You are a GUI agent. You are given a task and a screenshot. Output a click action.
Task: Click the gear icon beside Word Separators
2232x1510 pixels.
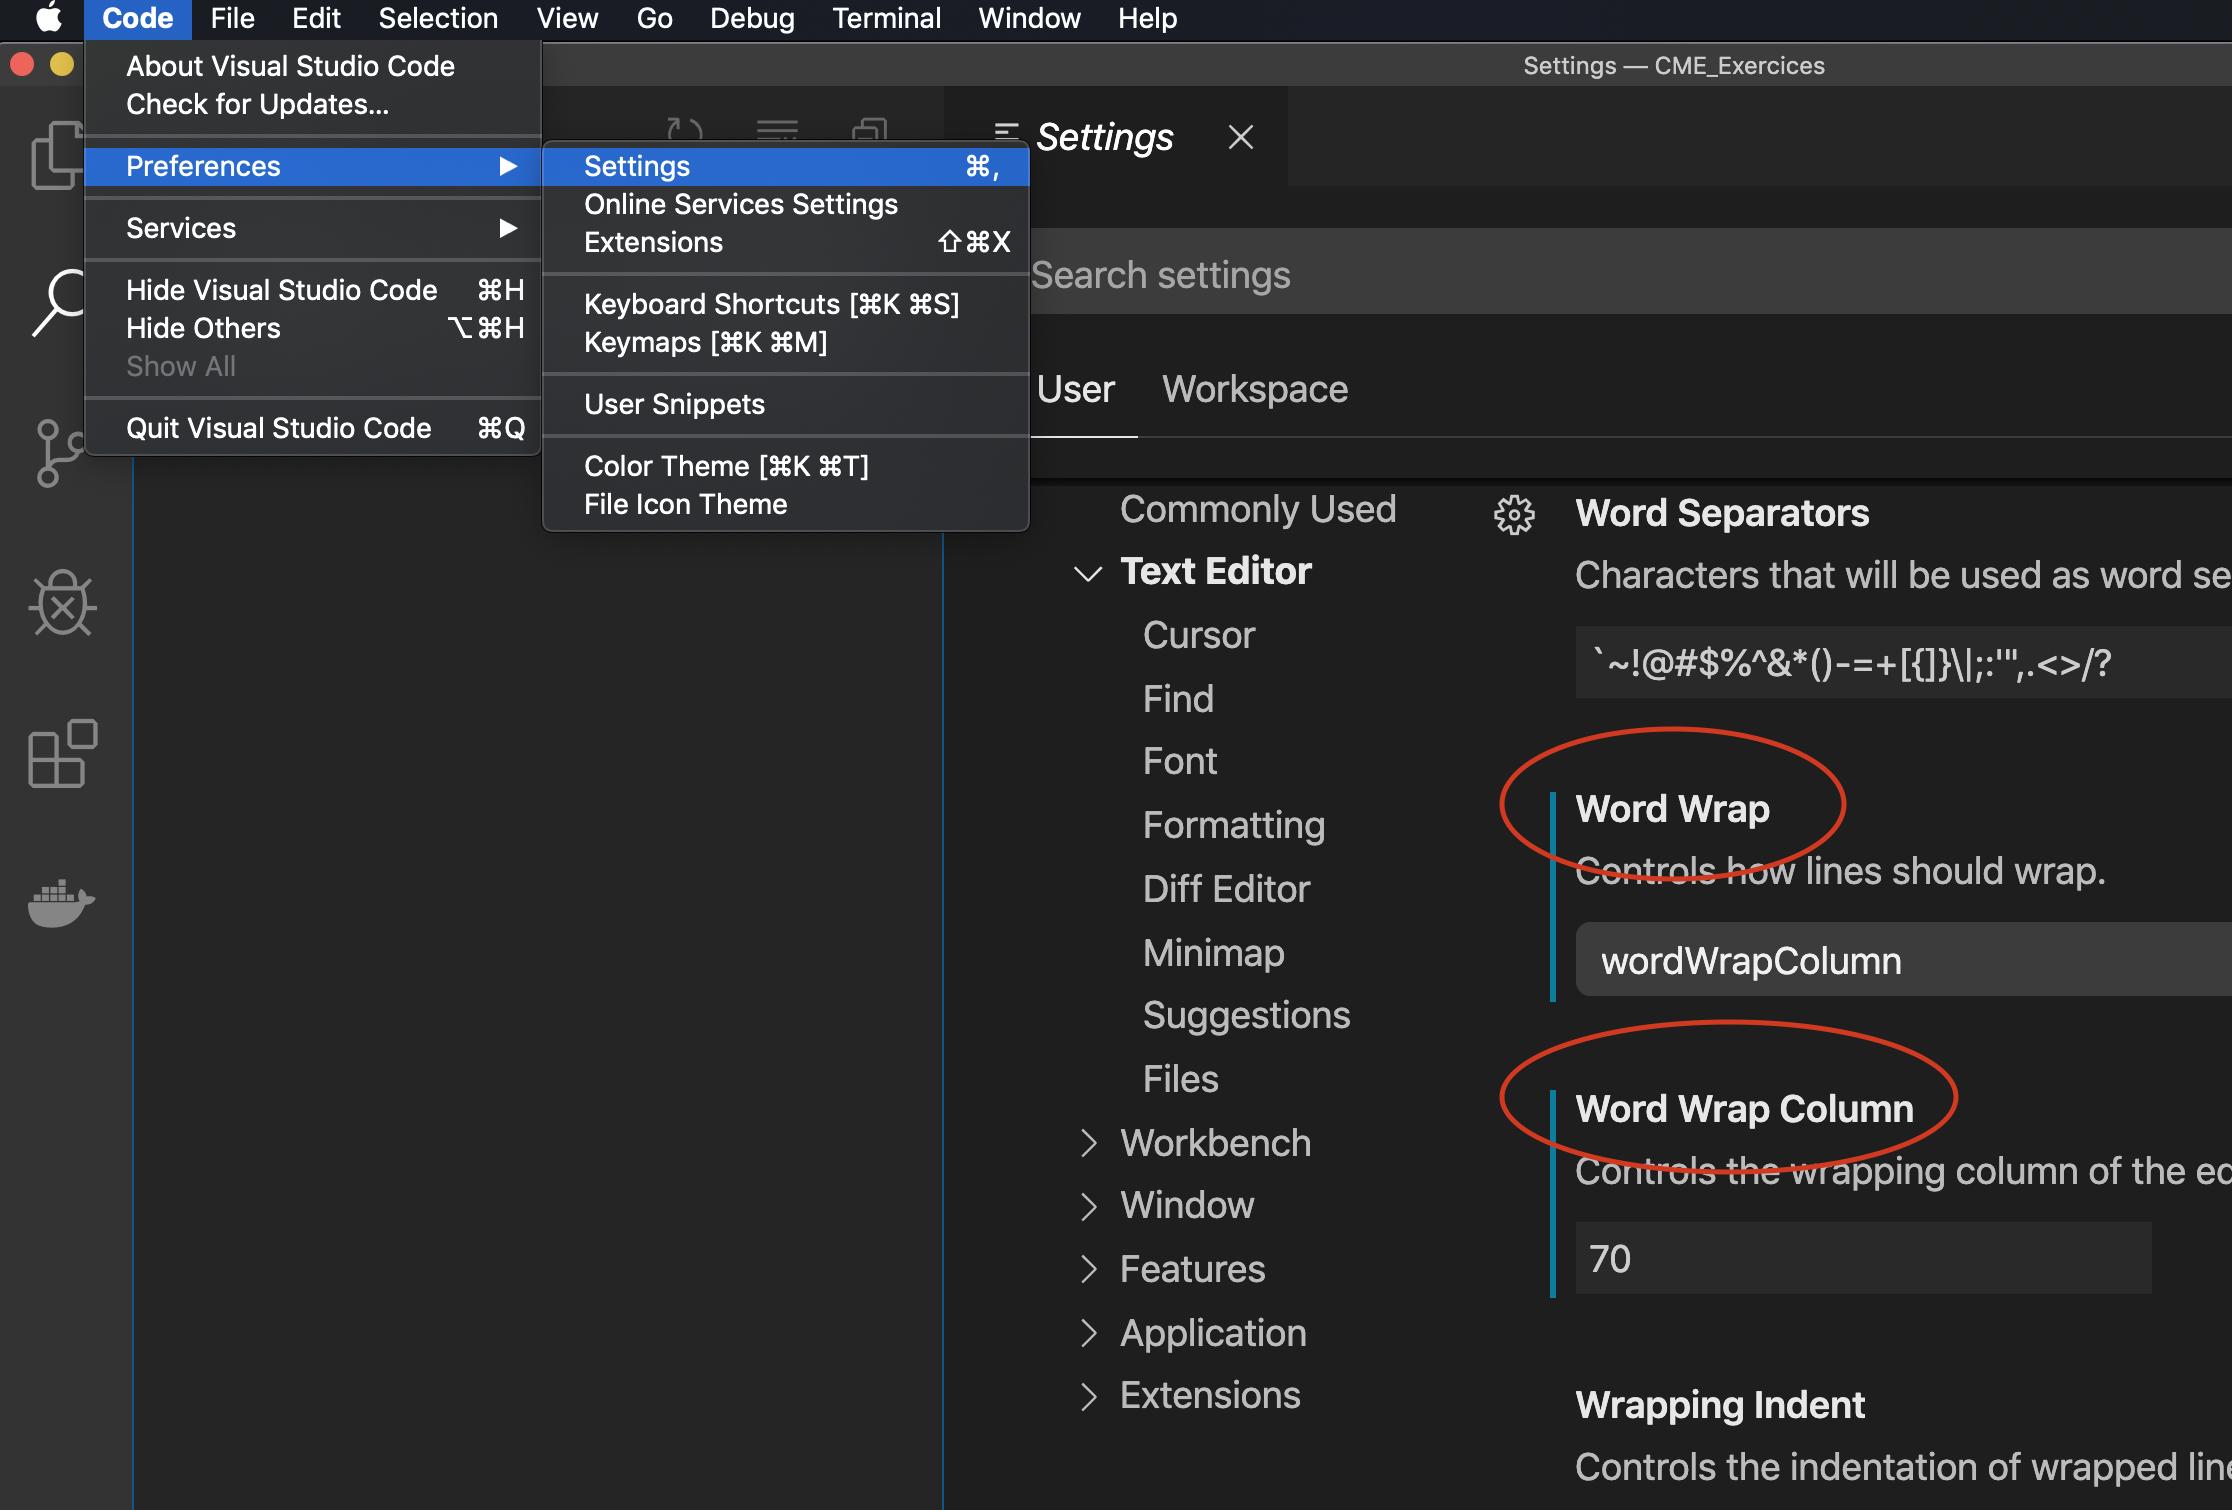pos(1514,514)
